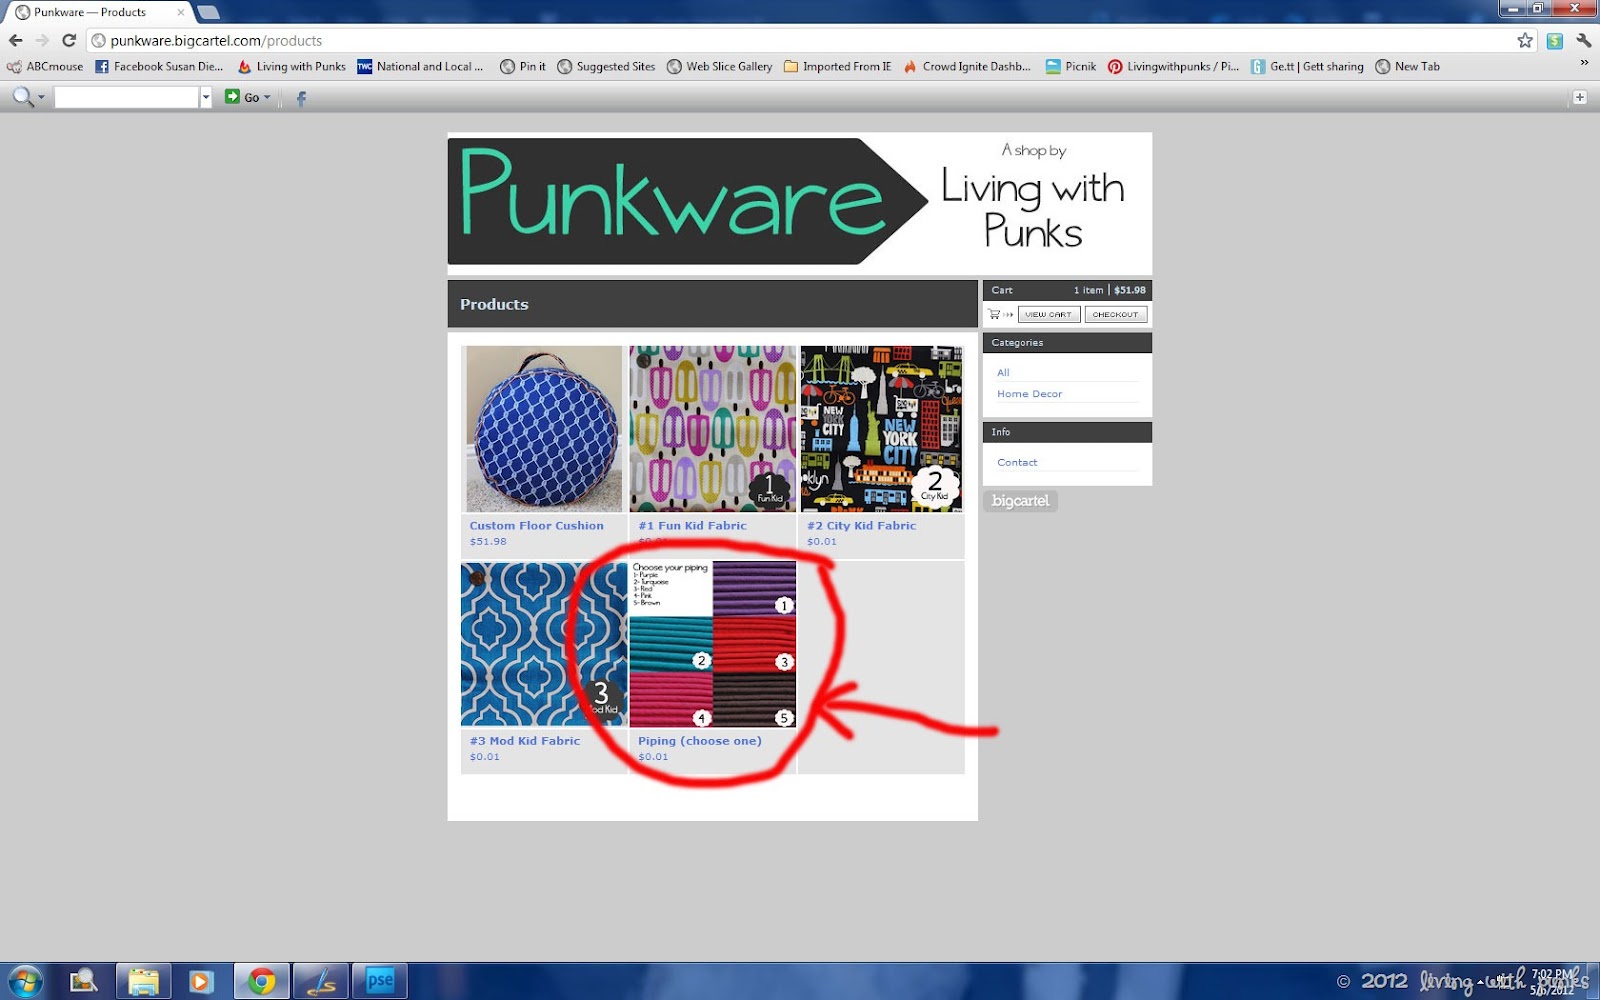Image resolution: width=1600 pixels, height=1000 pixels.
Task: Click the VIEW CART button
Action: click(1048, 314)
